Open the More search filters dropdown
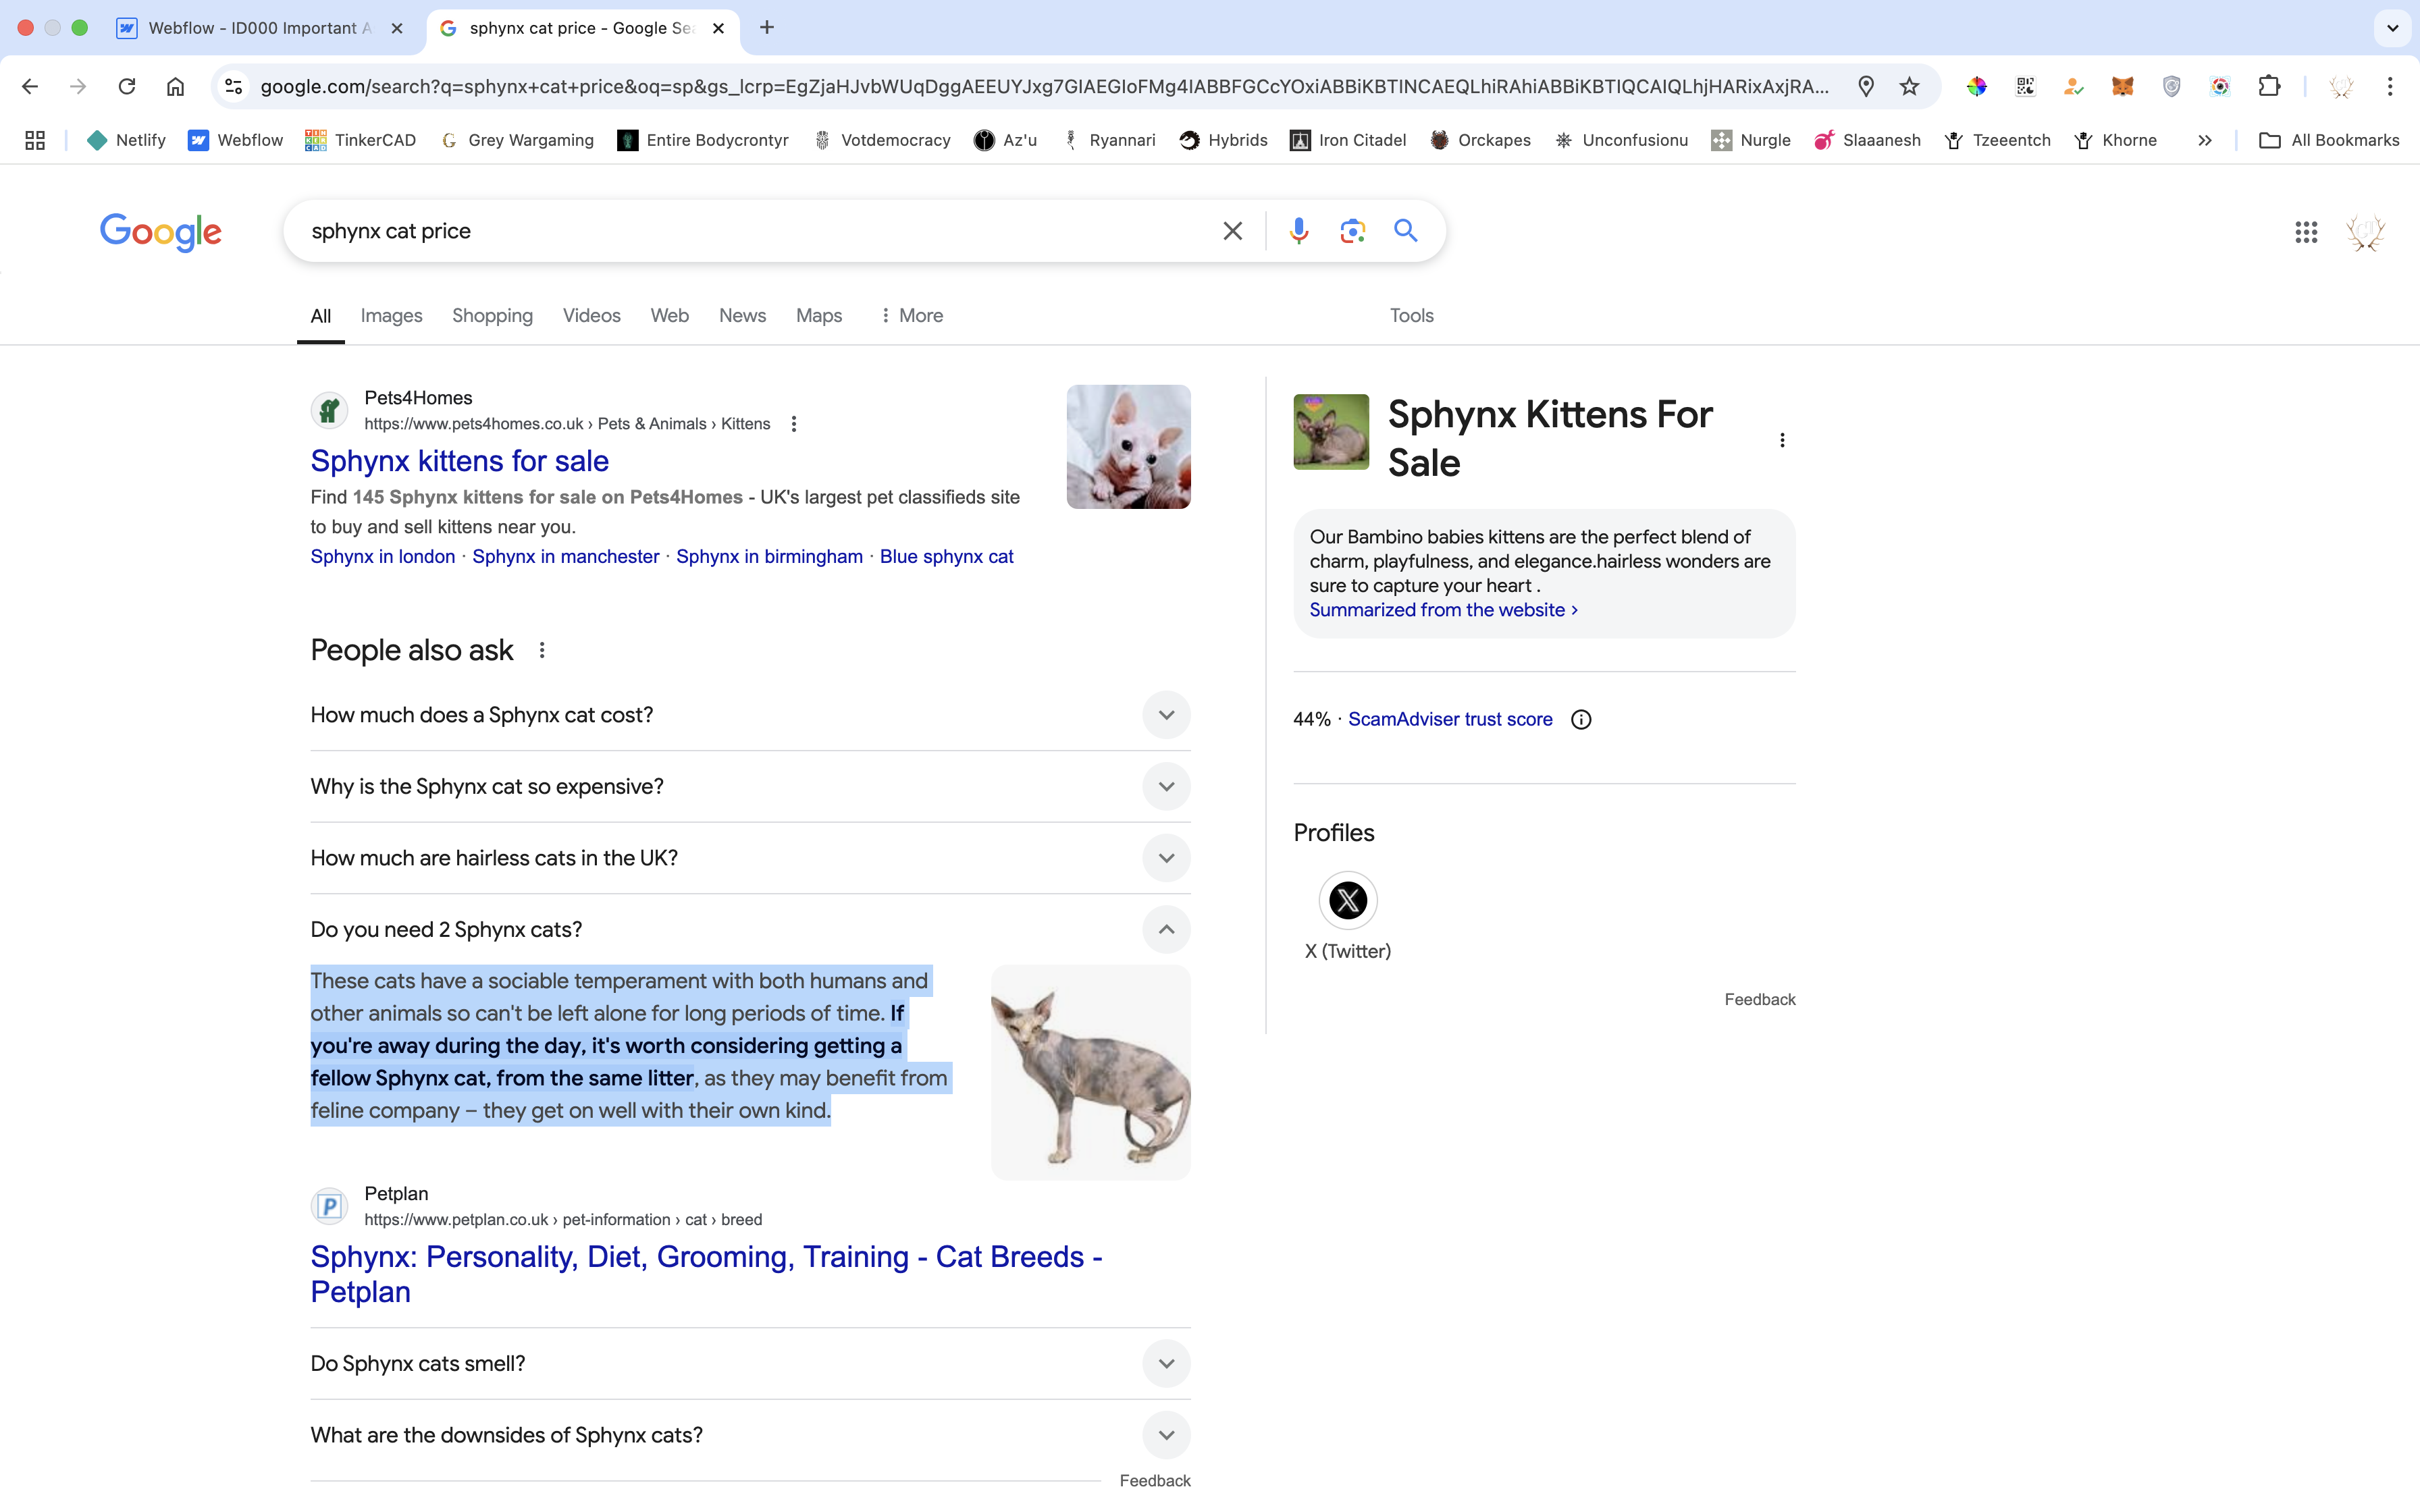The image size is (2420, 1512). pos(911,316)
